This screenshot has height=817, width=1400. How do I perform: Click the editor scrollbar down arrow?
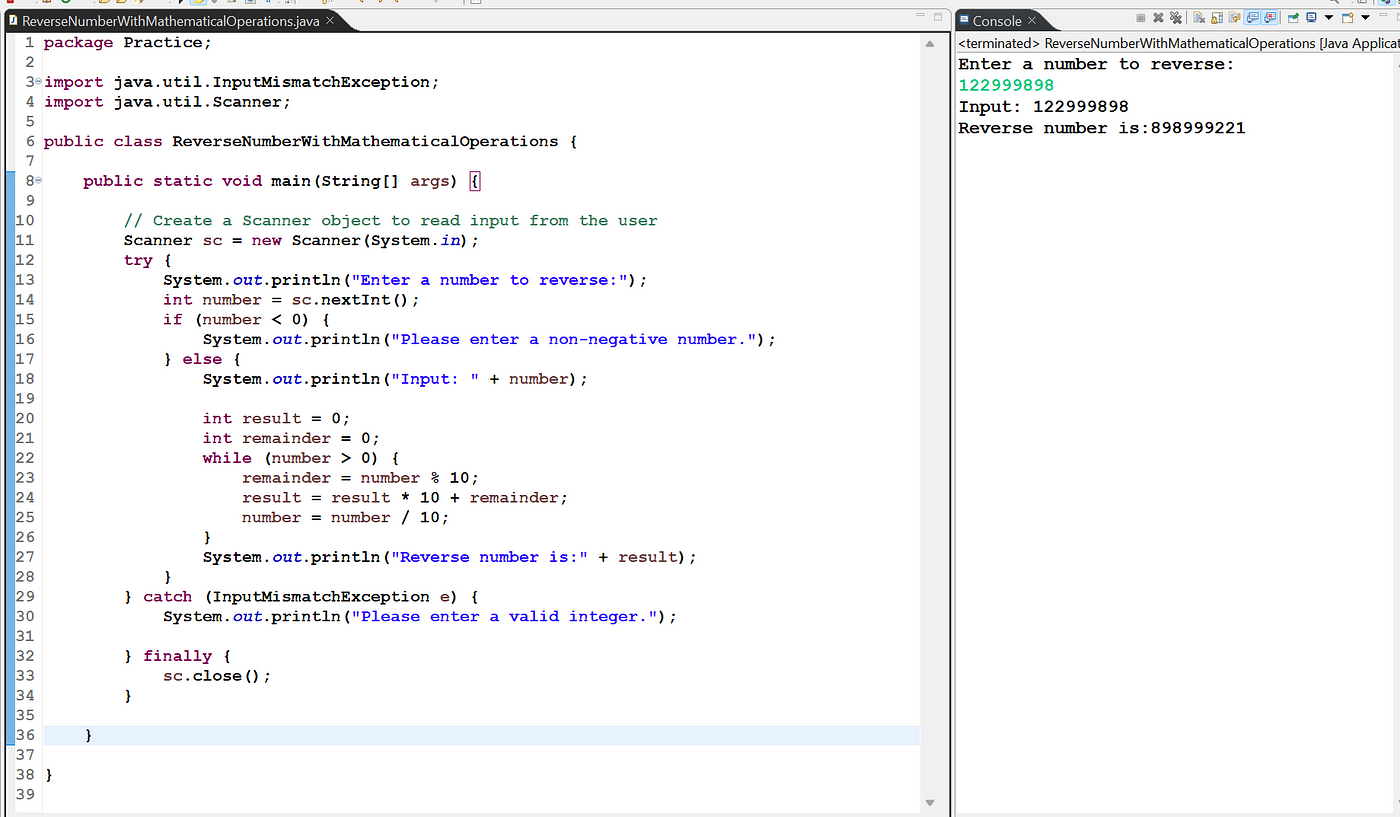(930, 802)
